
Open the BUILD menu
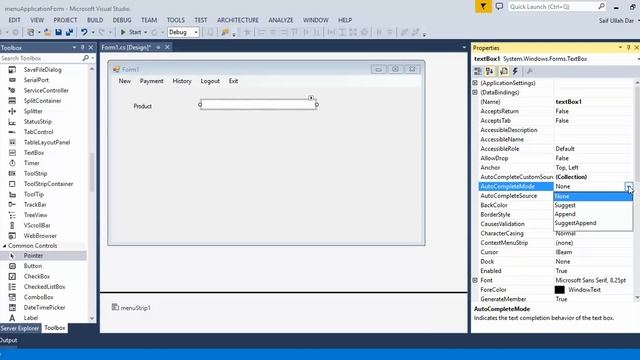pos(95,20)
